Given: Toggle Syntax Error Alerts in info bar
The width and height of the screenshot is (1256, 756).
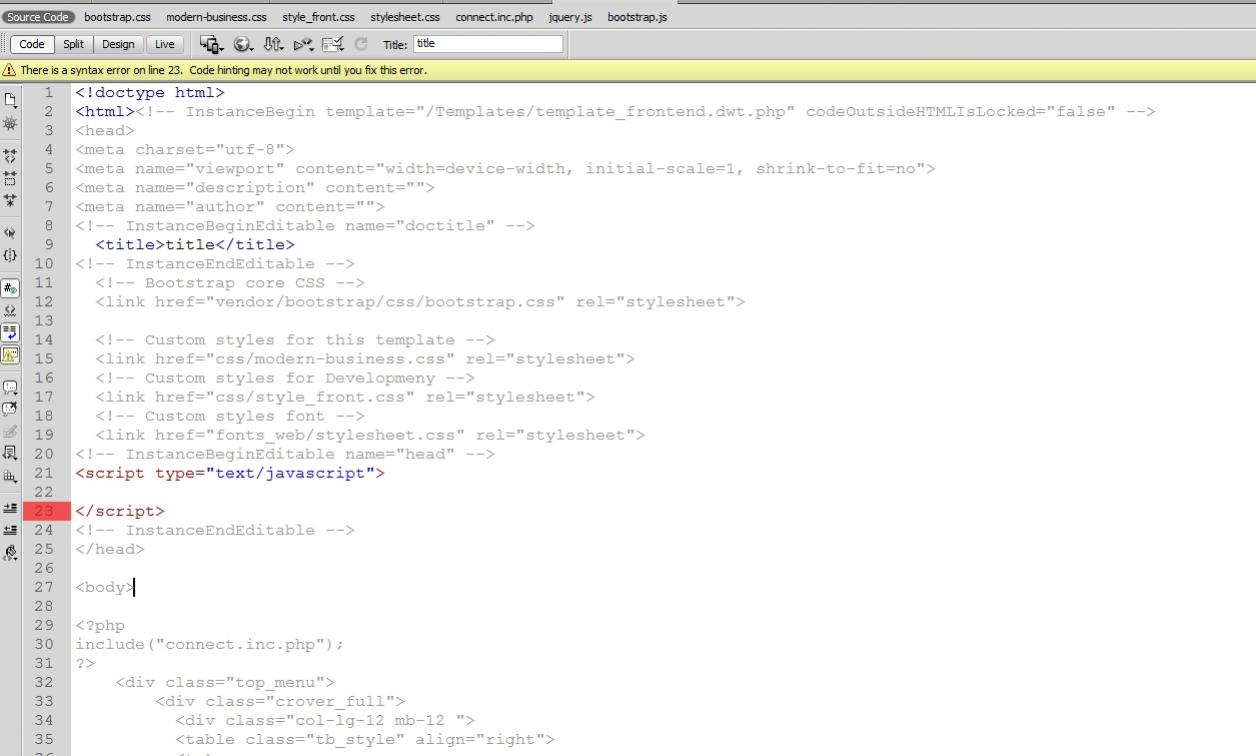Looking at the screenshot, I should (10, 354).
